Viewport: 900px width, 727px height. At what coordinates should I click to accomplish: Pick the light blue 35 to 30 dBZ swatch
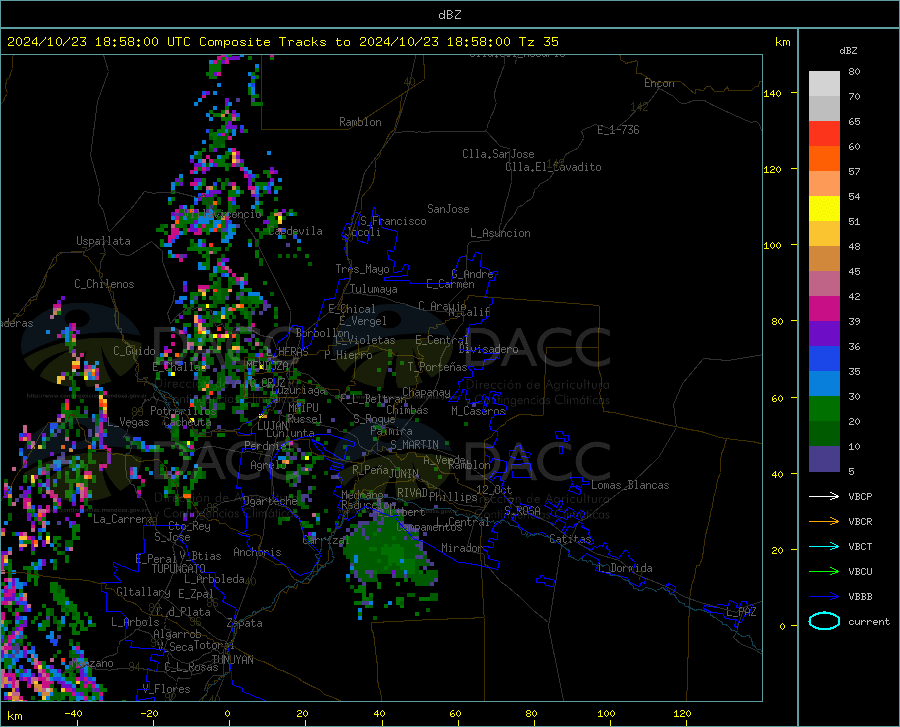[x=824, y=384]
